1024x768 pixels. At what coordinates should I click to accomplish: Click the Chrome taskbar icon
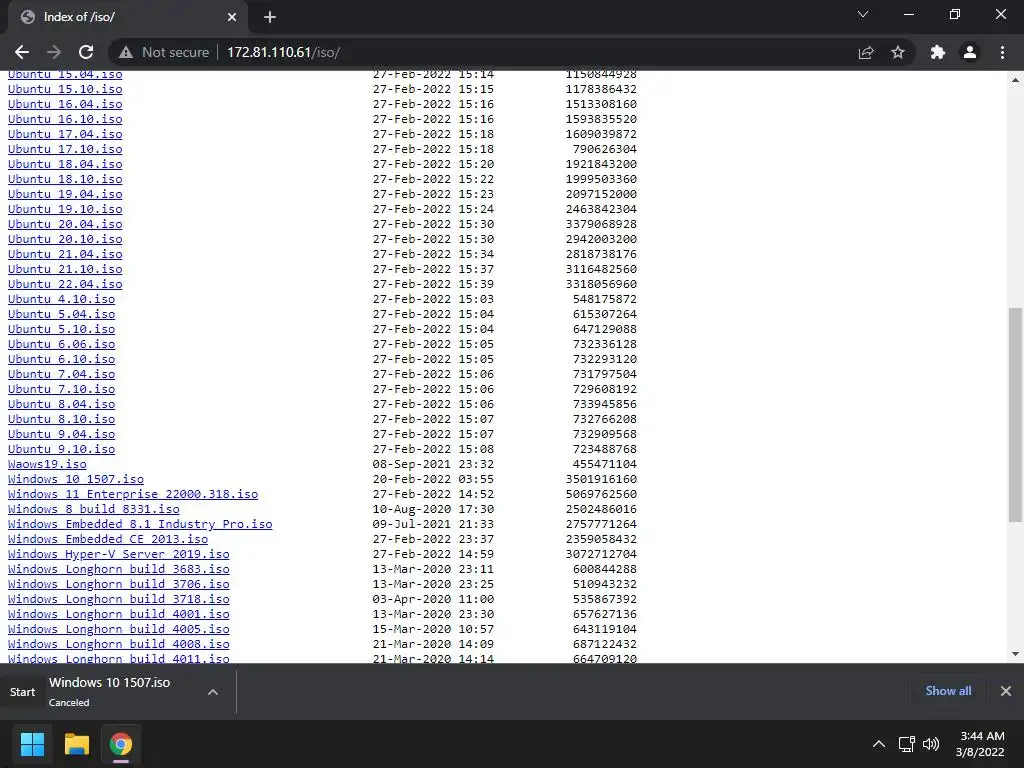click(x=121, y=744)
